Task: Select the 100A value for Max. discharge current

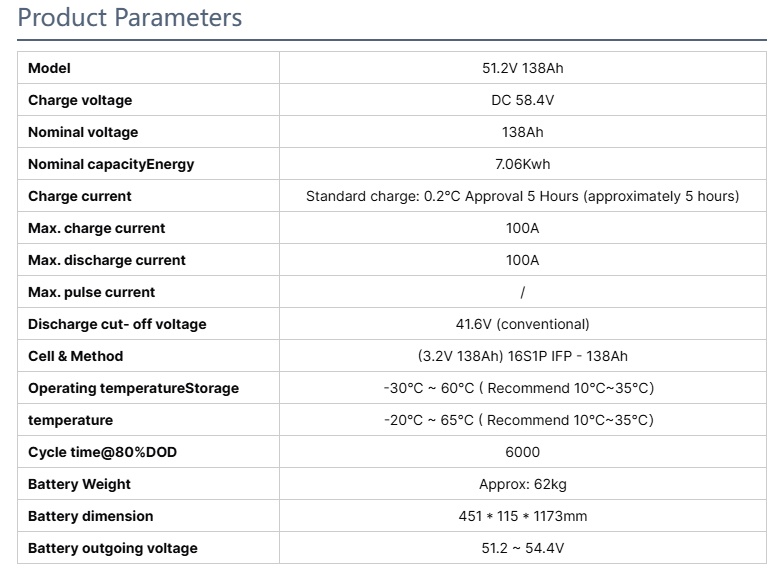Action: point(522,260)
